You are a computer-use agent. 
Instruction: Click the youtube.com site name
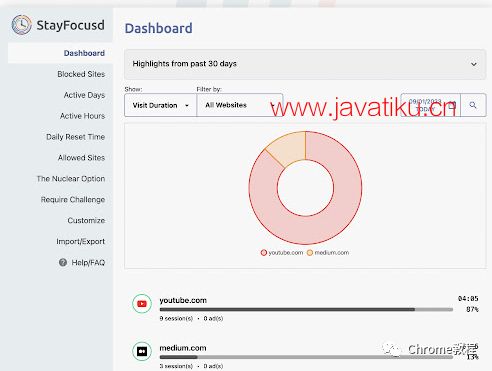click(x=183, y=300)
